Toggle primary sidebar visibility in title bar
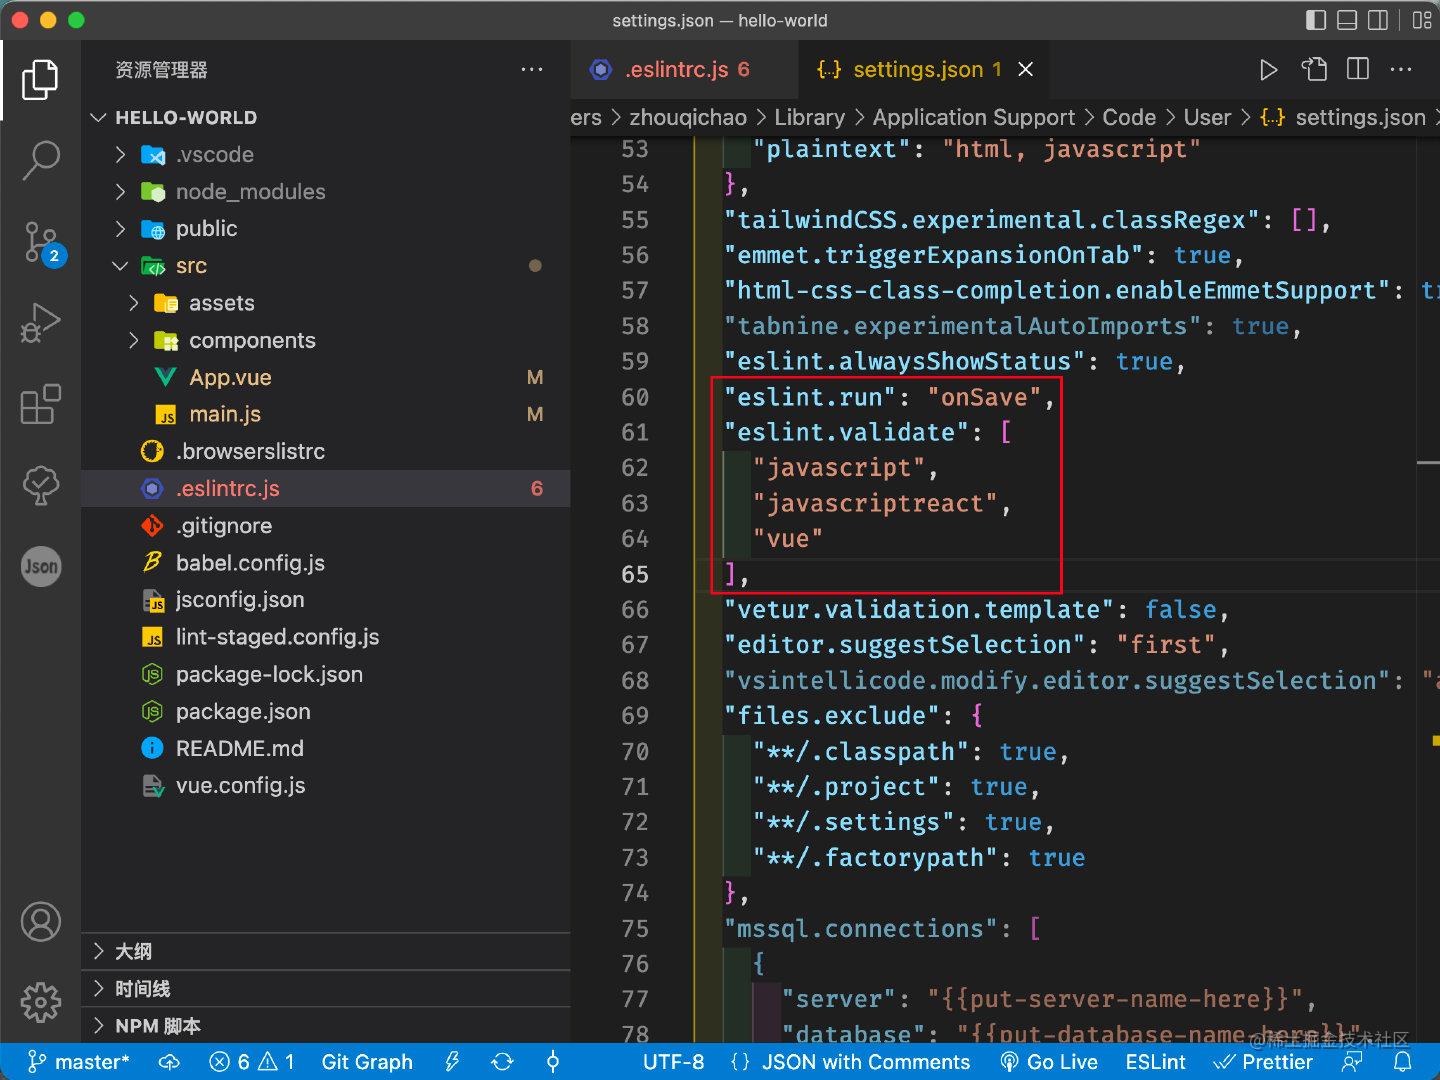 1316,20
